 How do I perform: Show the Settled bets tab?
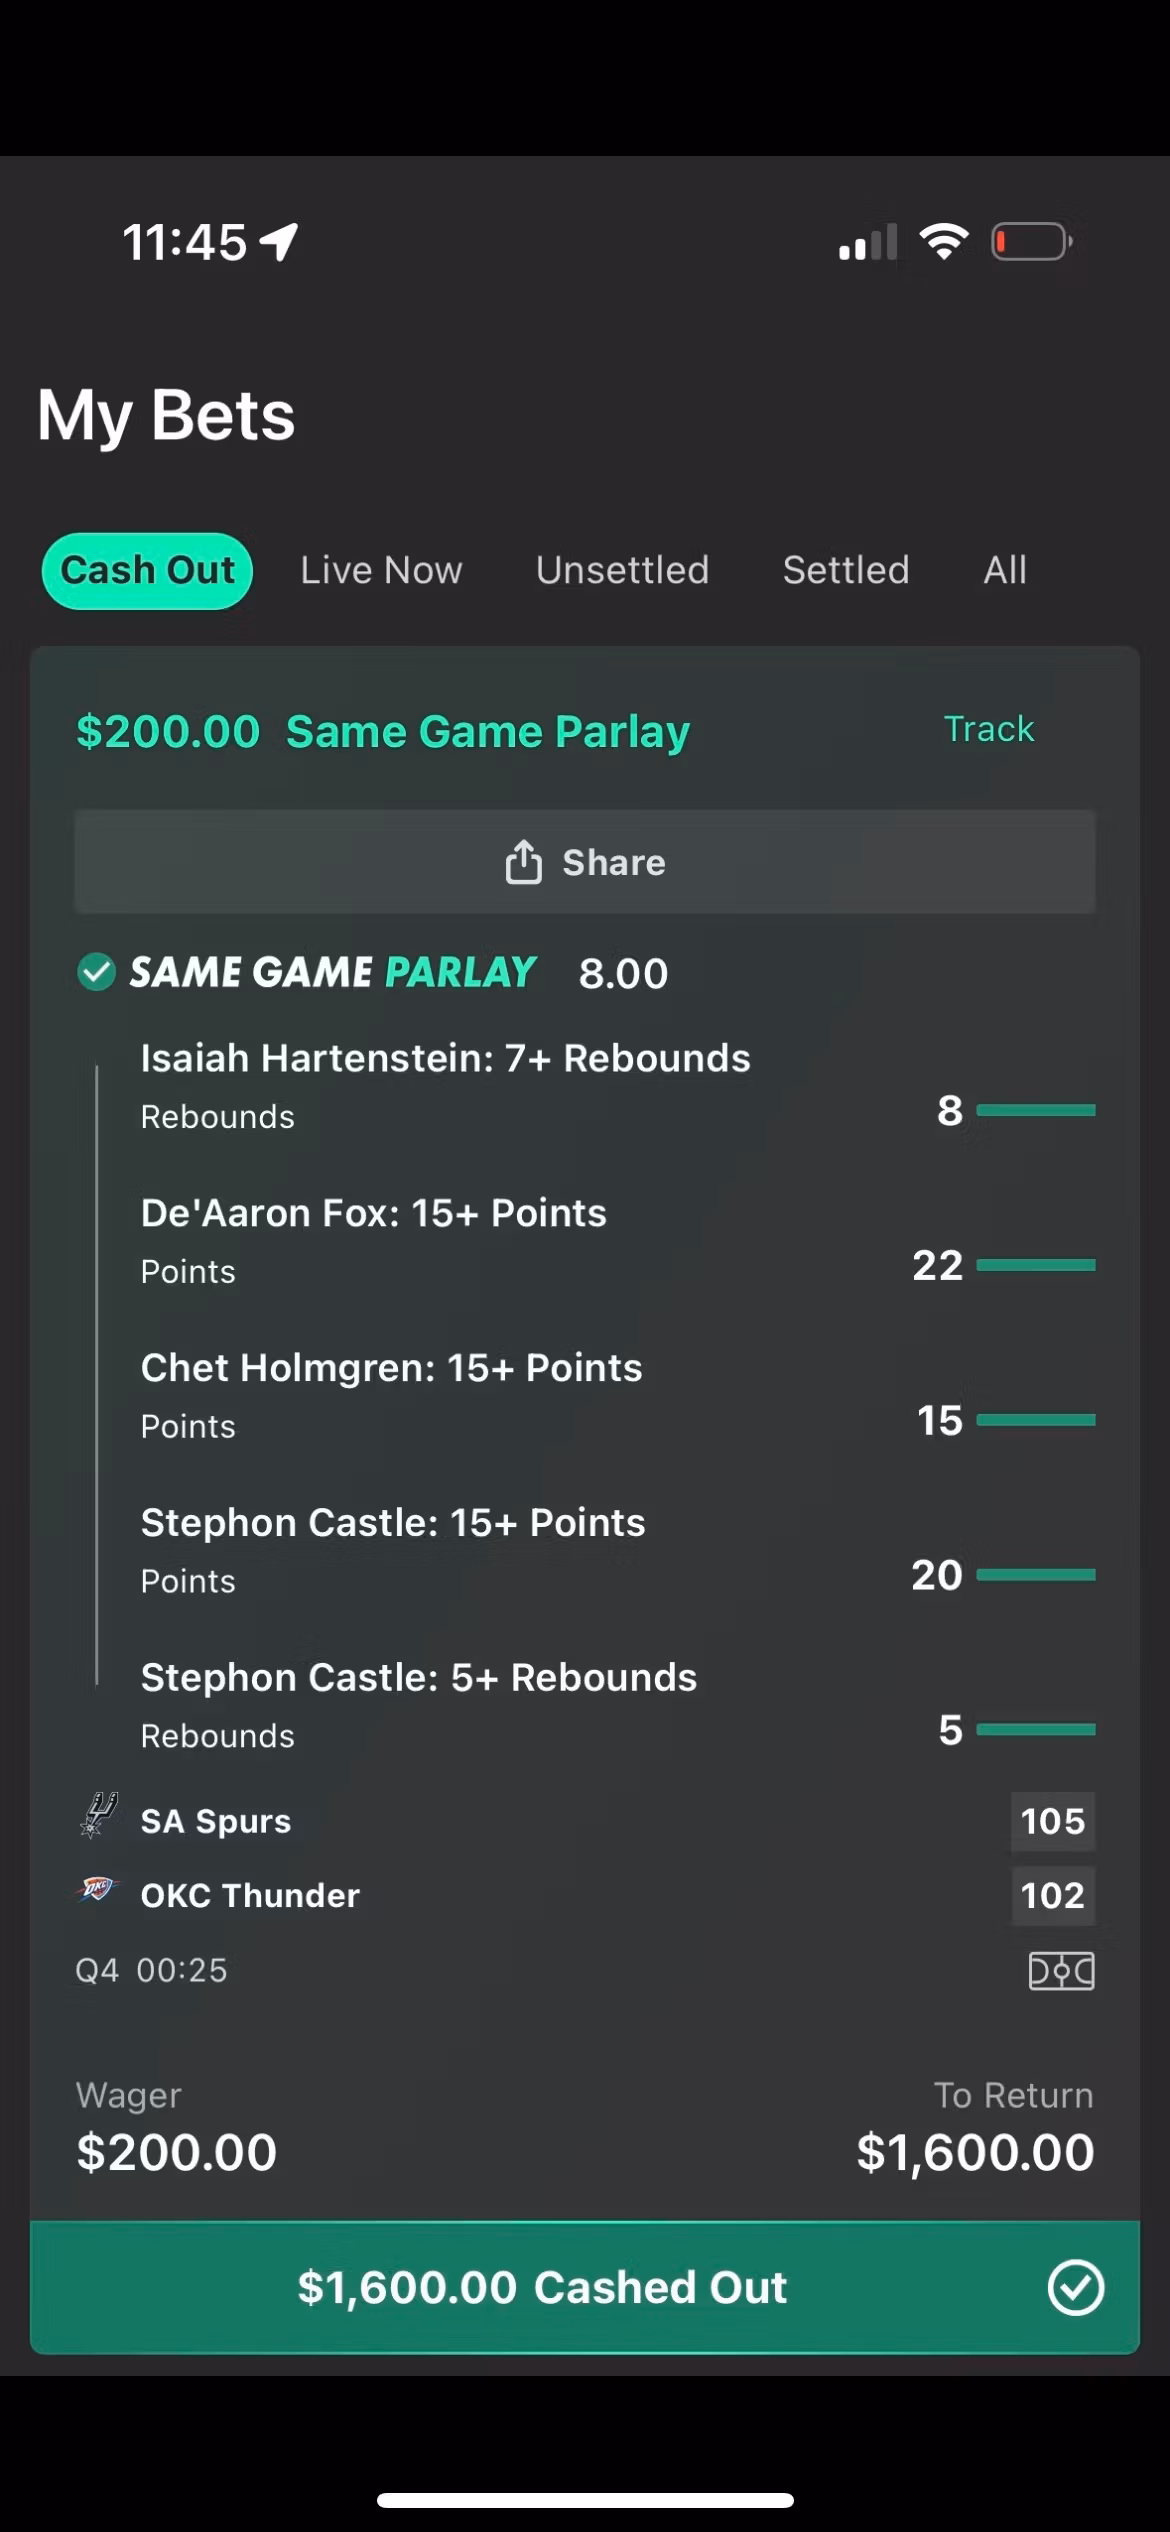[846, 570]
